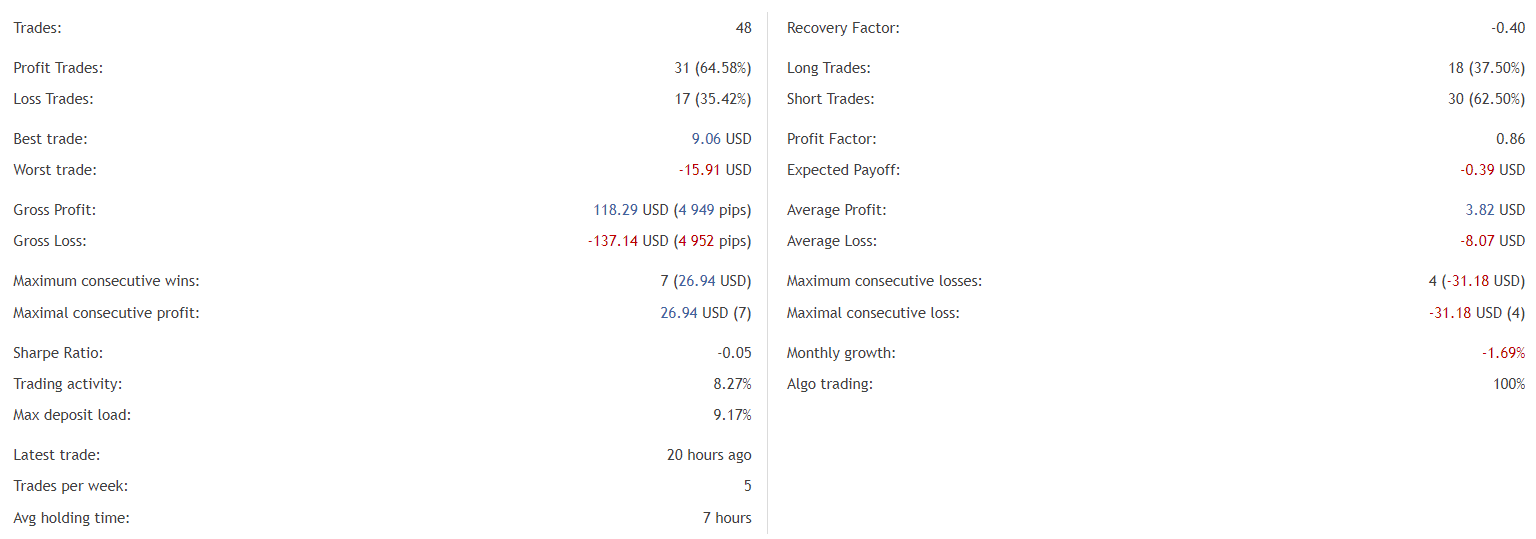
Task: Click the Algo trading label
Action: tap(829, 384)
